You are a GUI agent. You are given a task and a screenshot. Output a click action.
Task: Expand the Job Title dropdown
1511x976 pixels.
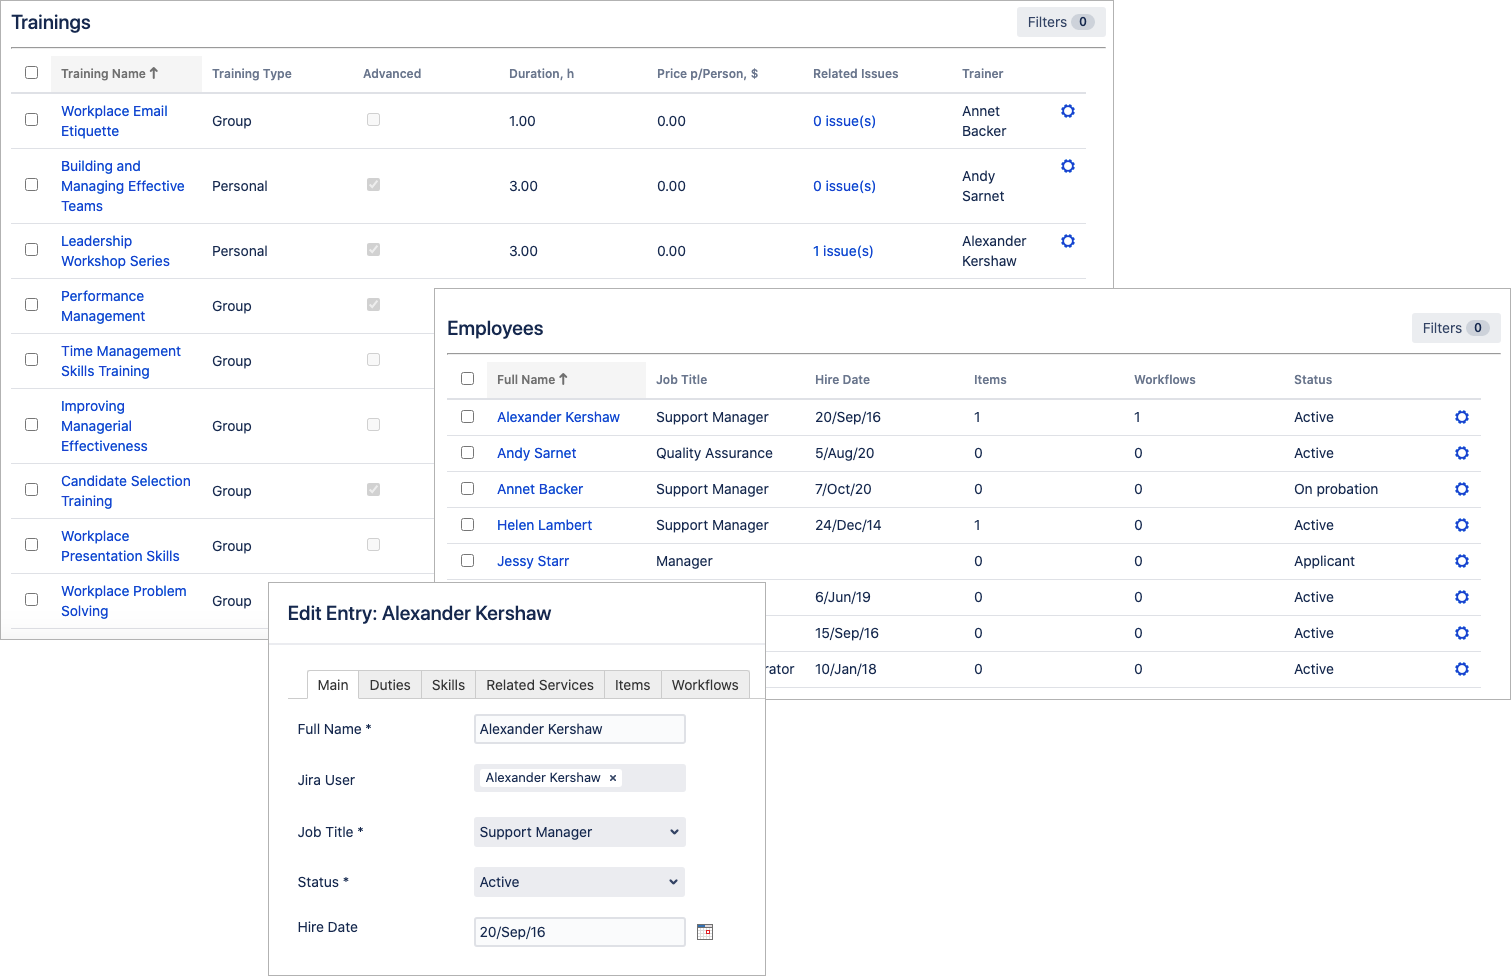[x=579, y=832]
